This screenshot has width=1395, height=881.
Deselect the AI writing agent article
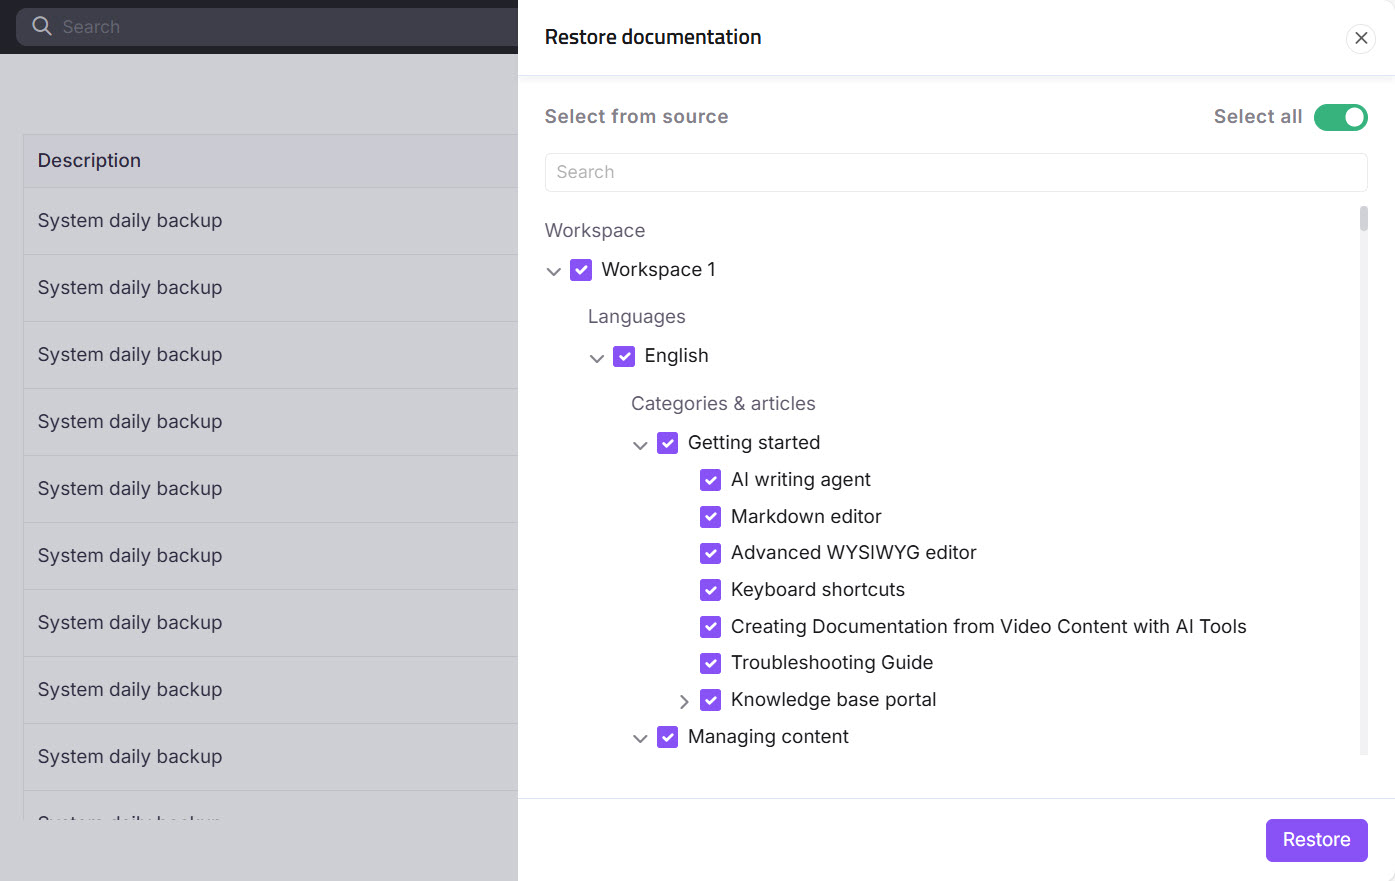point(710,480)
